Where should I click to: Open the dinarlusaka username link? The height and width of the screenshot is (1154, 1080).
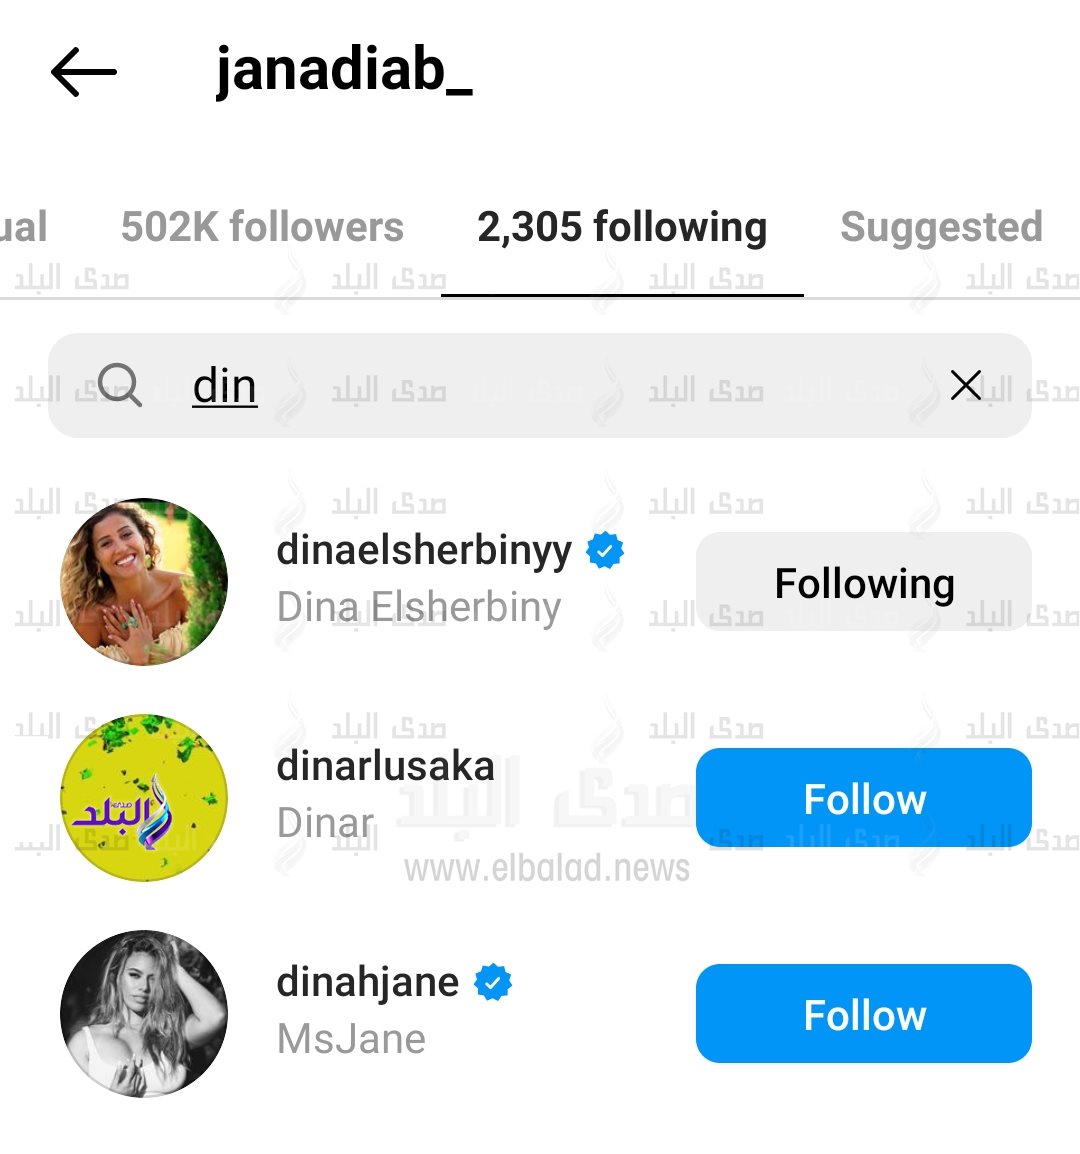[x=385, y=766]
